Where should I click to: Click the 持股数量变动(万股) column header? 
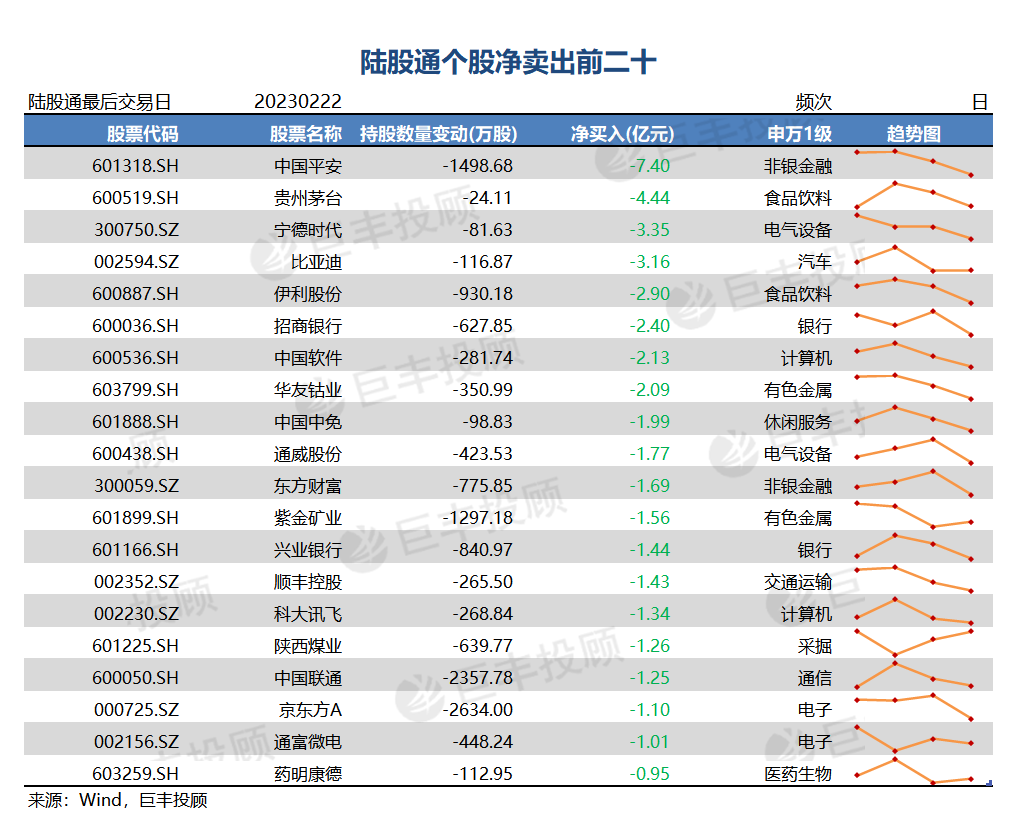[x=439, y=134]
